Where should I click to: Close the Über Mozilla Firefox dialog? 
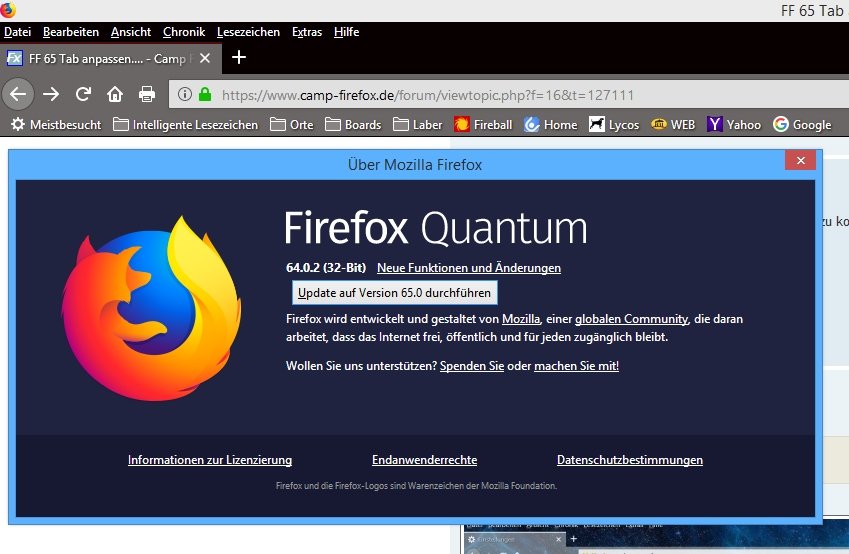pyautogui.click(x=801, y=160)
